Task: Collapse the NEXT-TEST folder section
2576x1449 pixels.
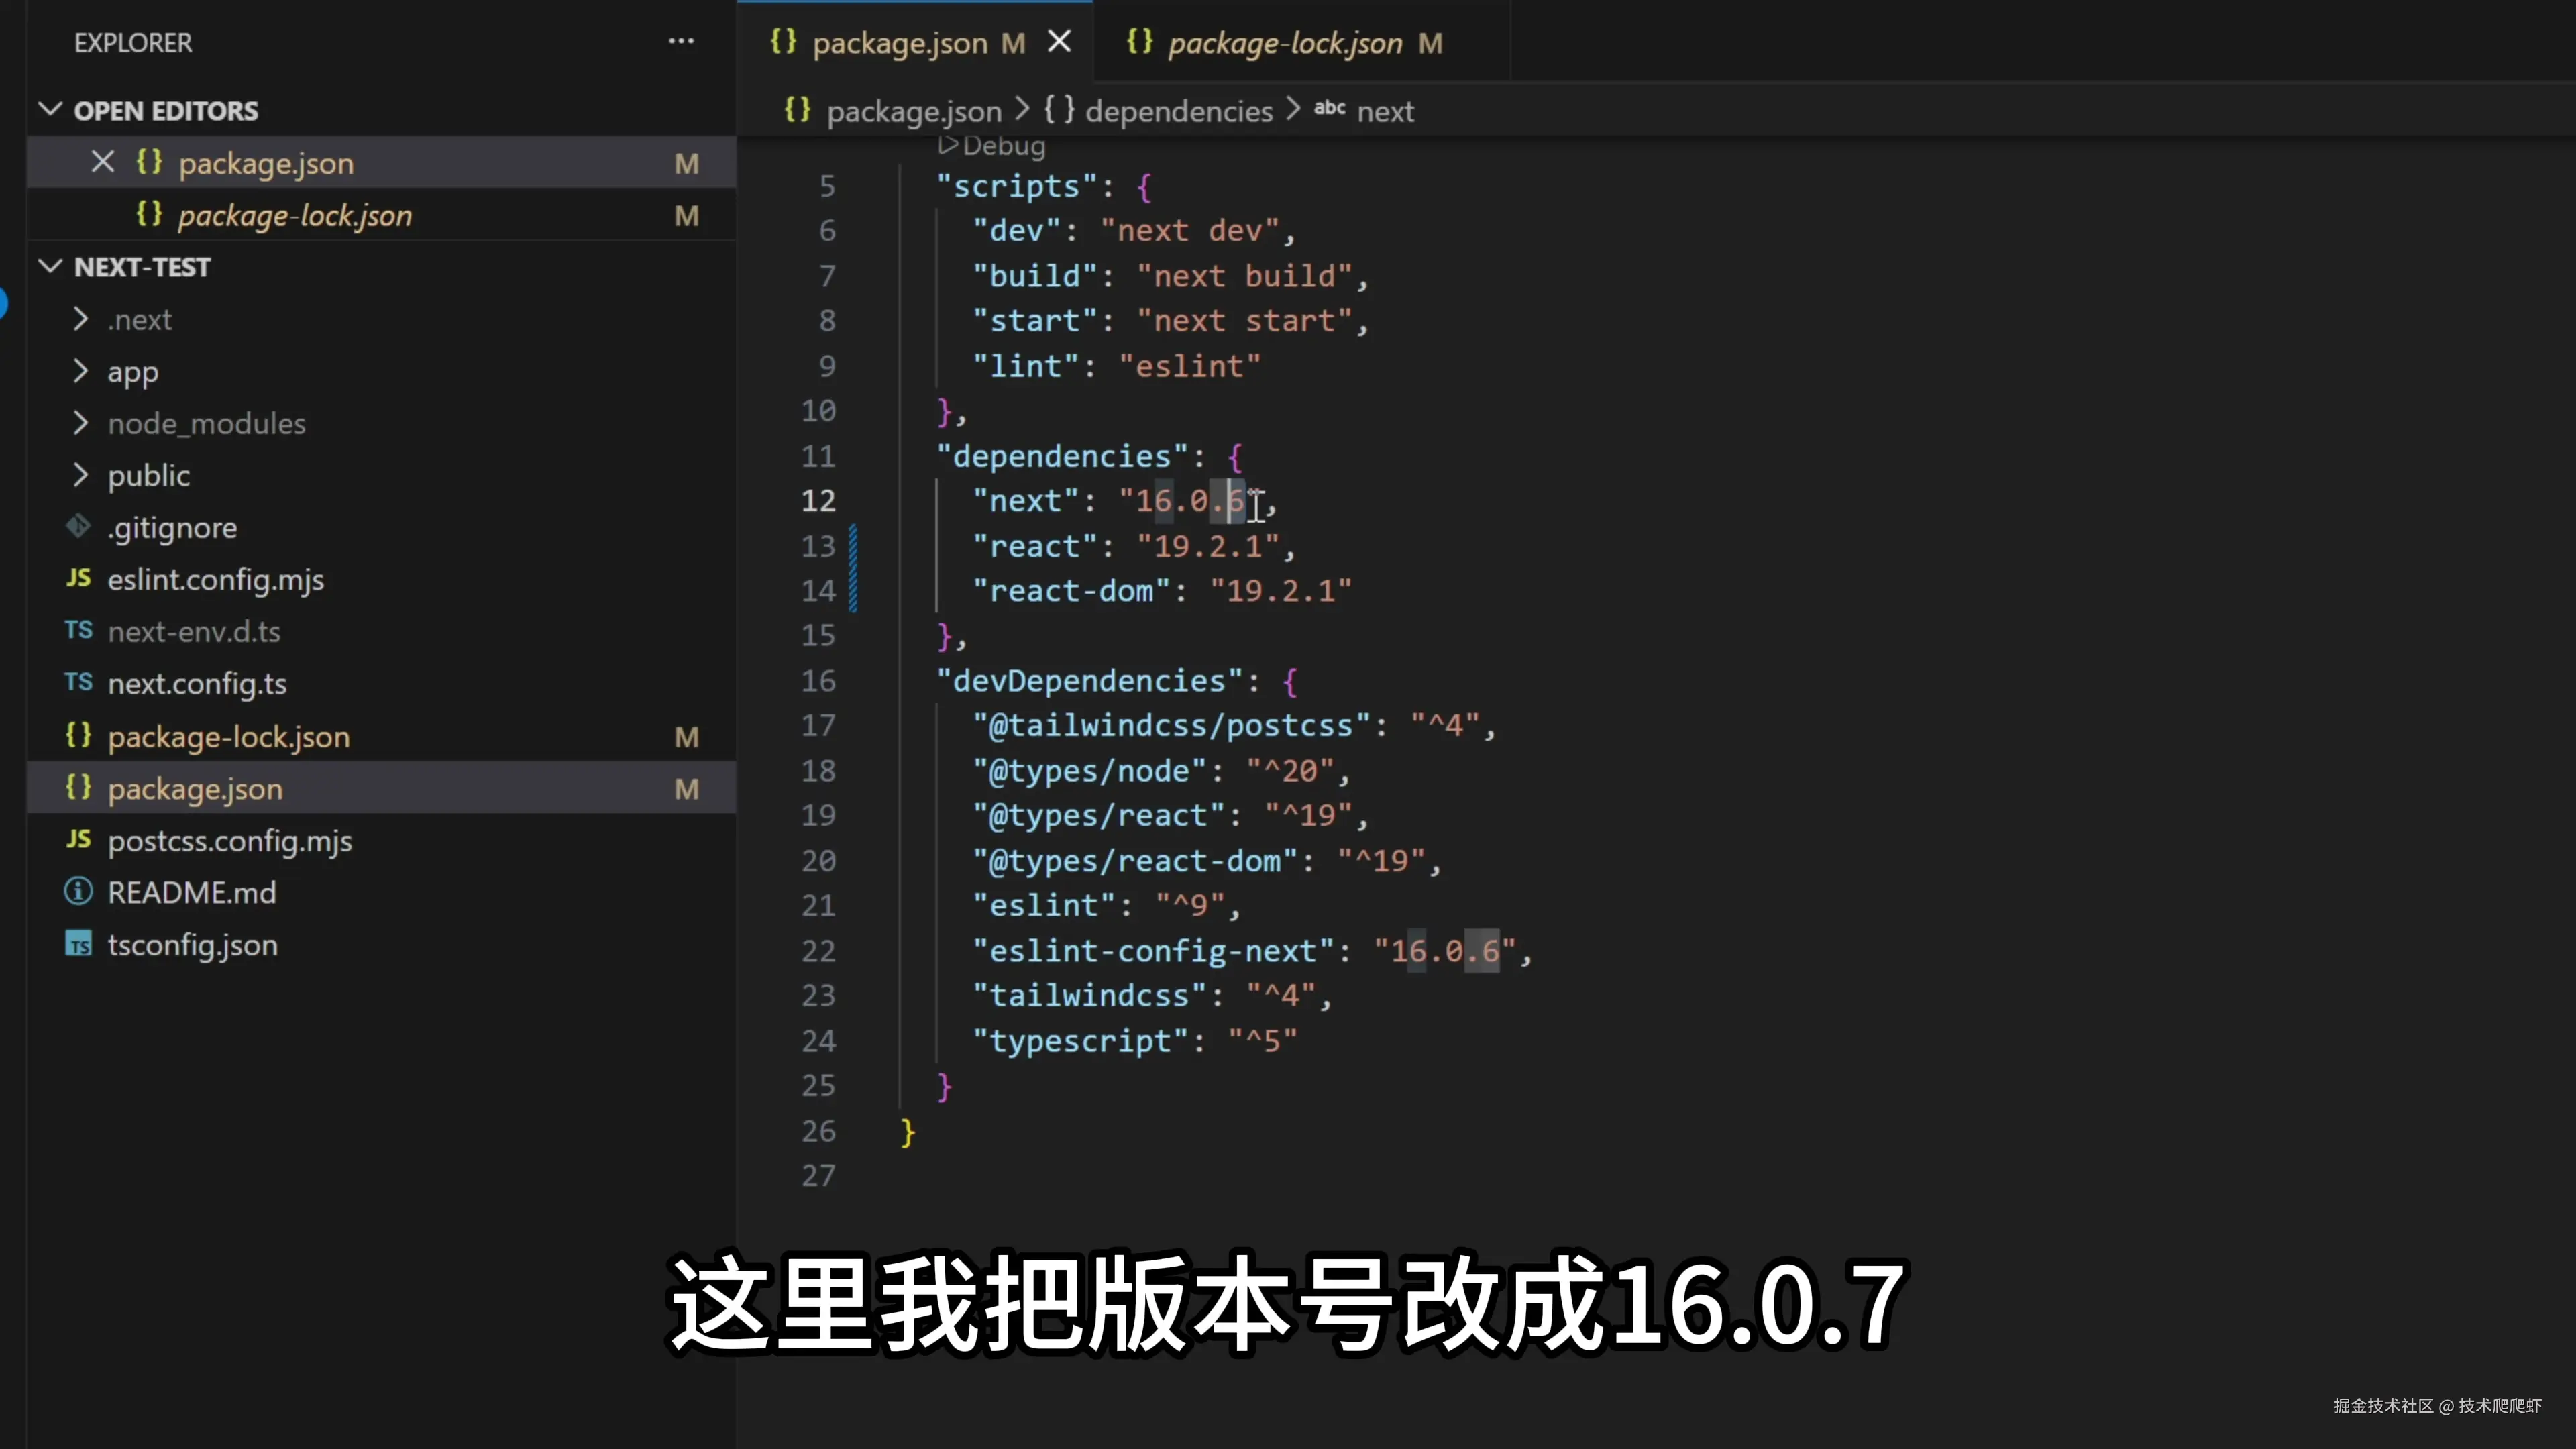Action: [x=50, y=267]
